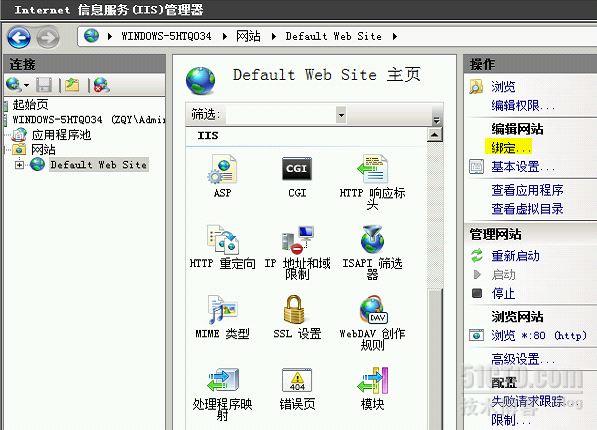Open the view options dropdown beside filter
Image resolution: width=597 pixels, height=430 pixels.
click(x=436, y=120)
